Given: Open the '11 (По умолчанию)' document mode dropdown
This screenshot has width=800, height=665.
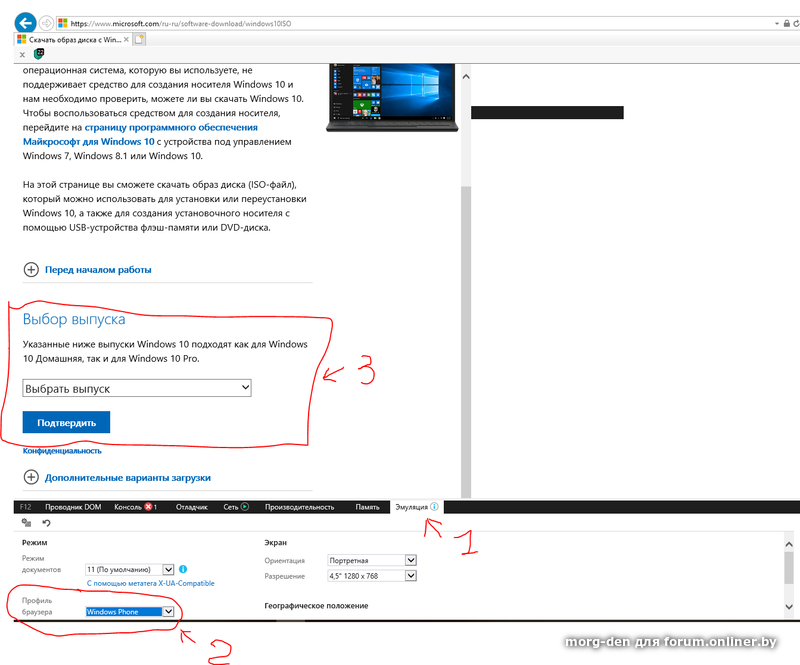Looking at the screenshot, I should click(130, 569).
